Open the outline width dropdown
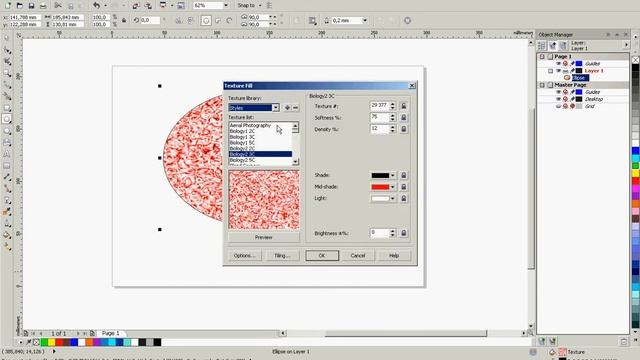 365,20
